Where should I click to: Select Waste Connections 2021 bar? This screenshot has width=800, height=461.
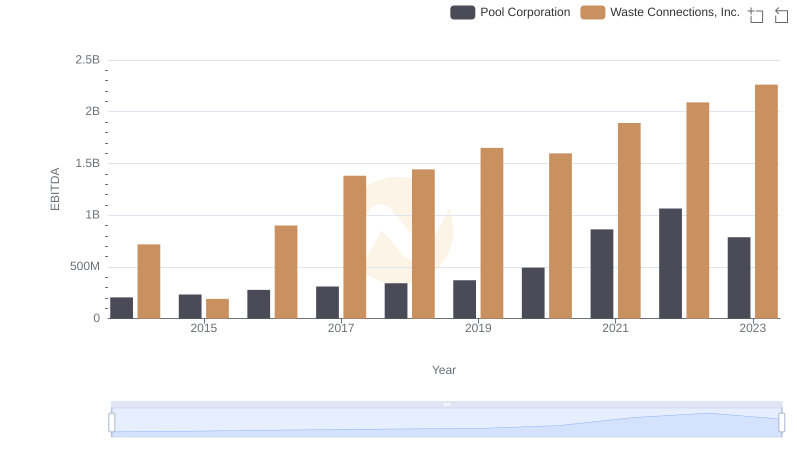(629, 221)
